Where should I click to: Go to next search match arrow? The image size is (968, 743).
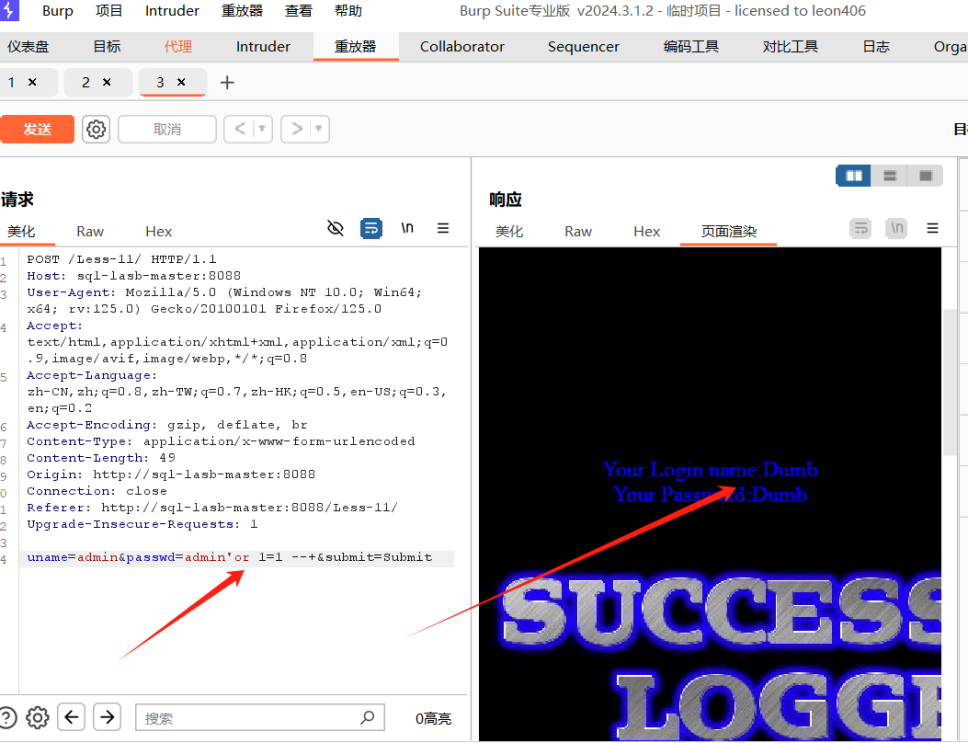[107, 717]
